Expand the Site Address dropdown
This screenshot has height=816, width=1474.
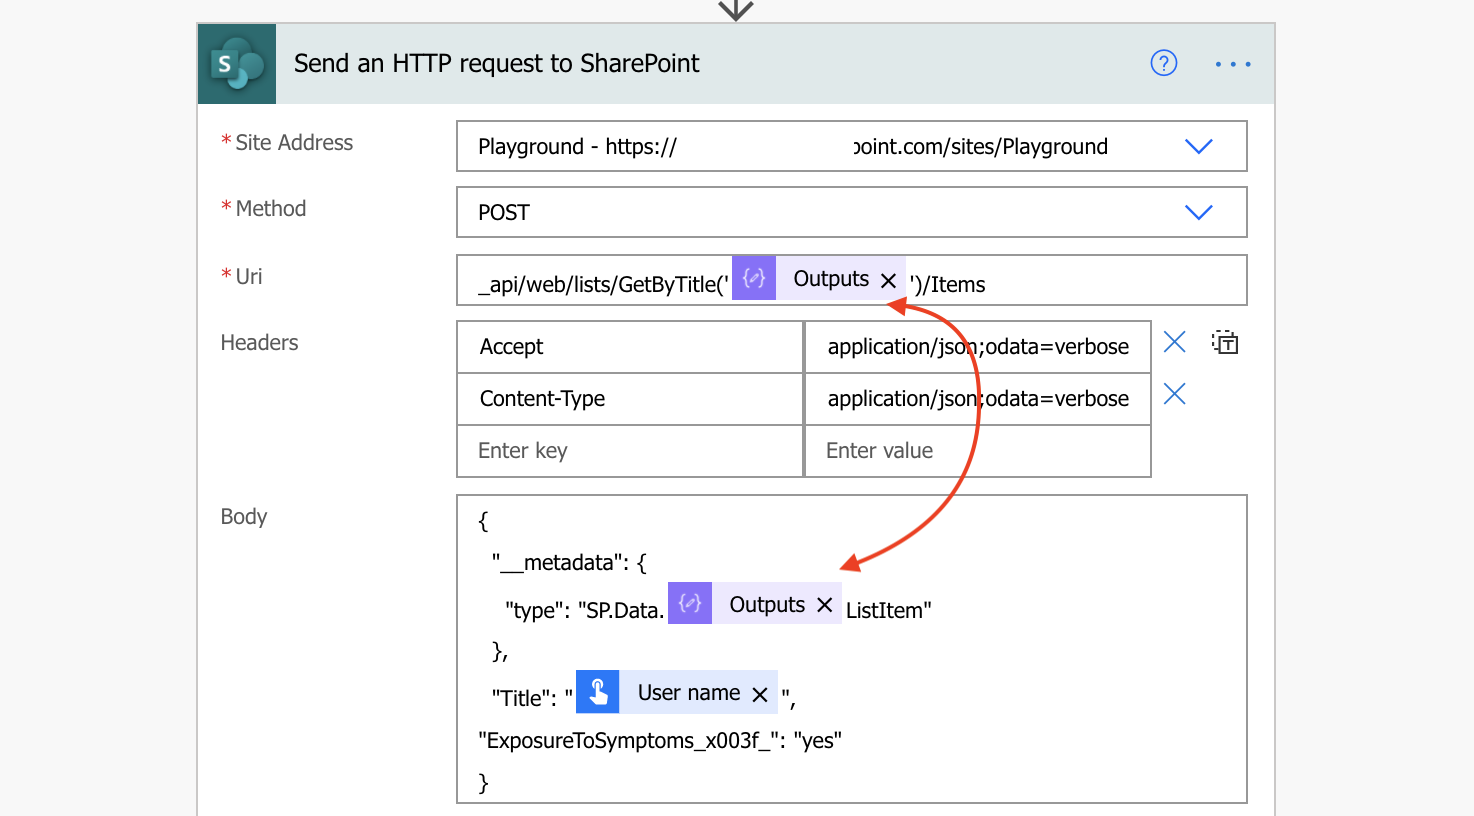point(1198,146)
